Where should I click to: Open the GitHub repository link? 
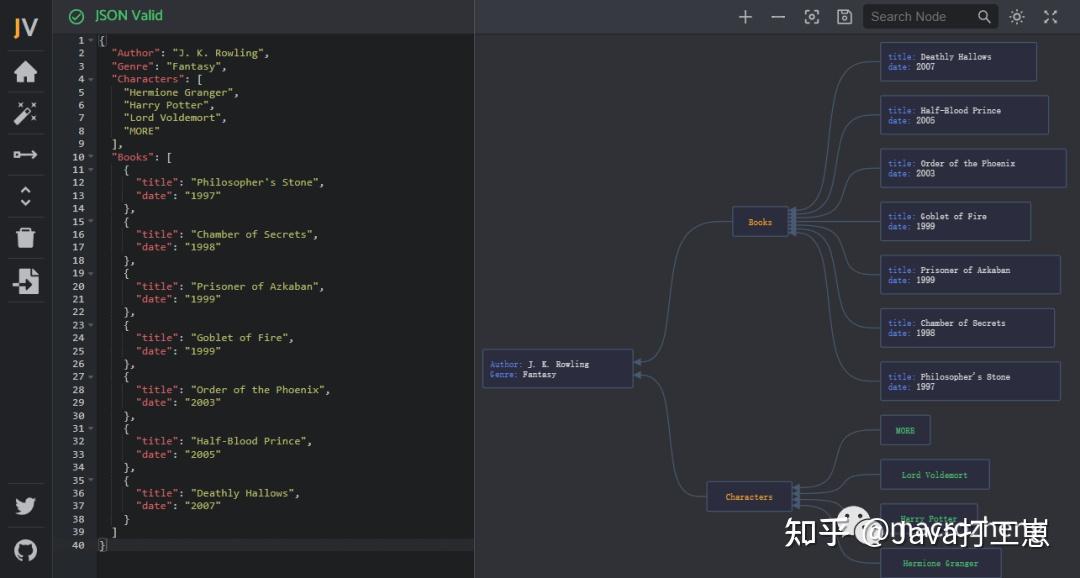click(x=25, y=549)
